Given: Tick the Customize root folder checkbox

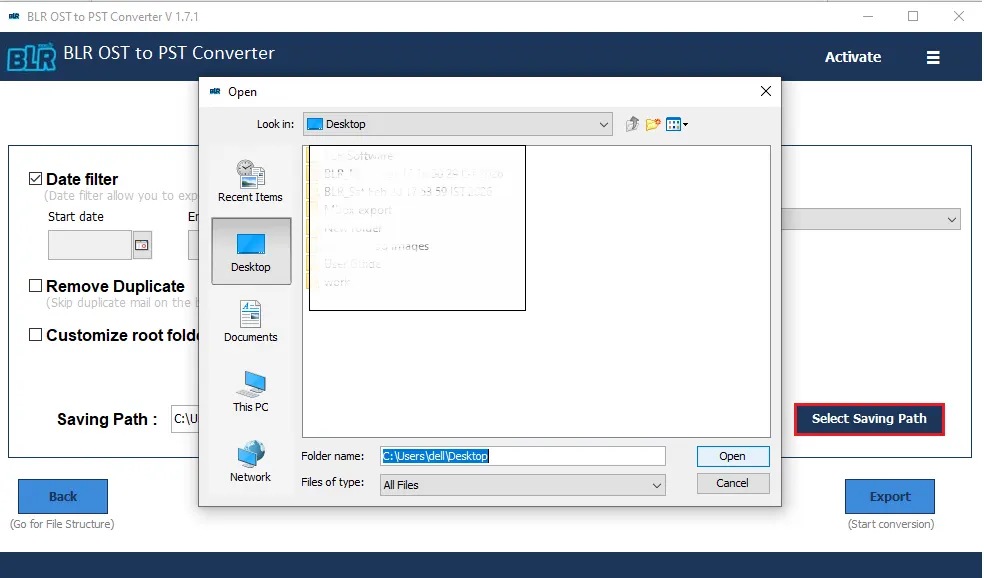Looking at the screenshot, I should coord(36,335).
